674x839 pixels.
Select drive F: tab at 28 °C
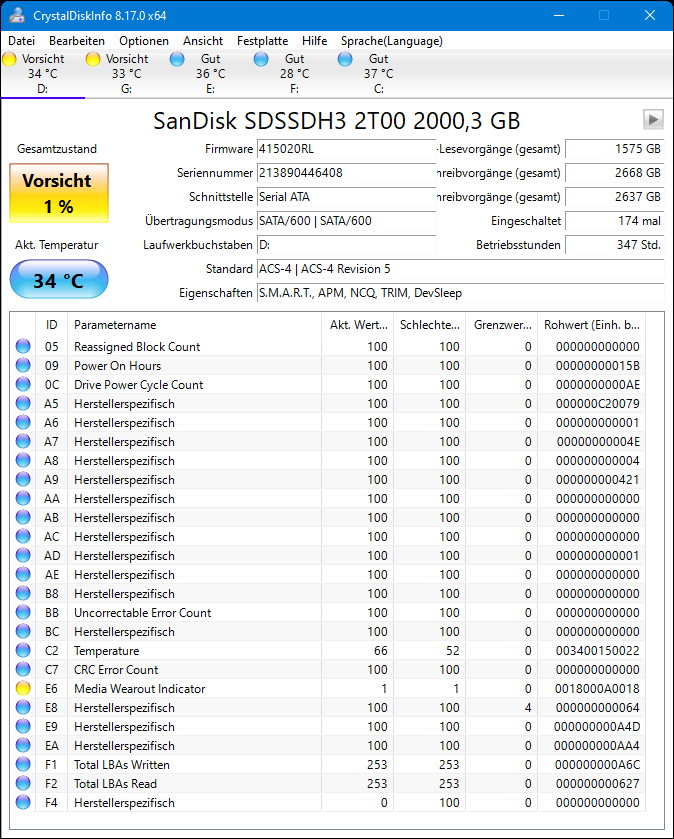click(x=294, y=74)
